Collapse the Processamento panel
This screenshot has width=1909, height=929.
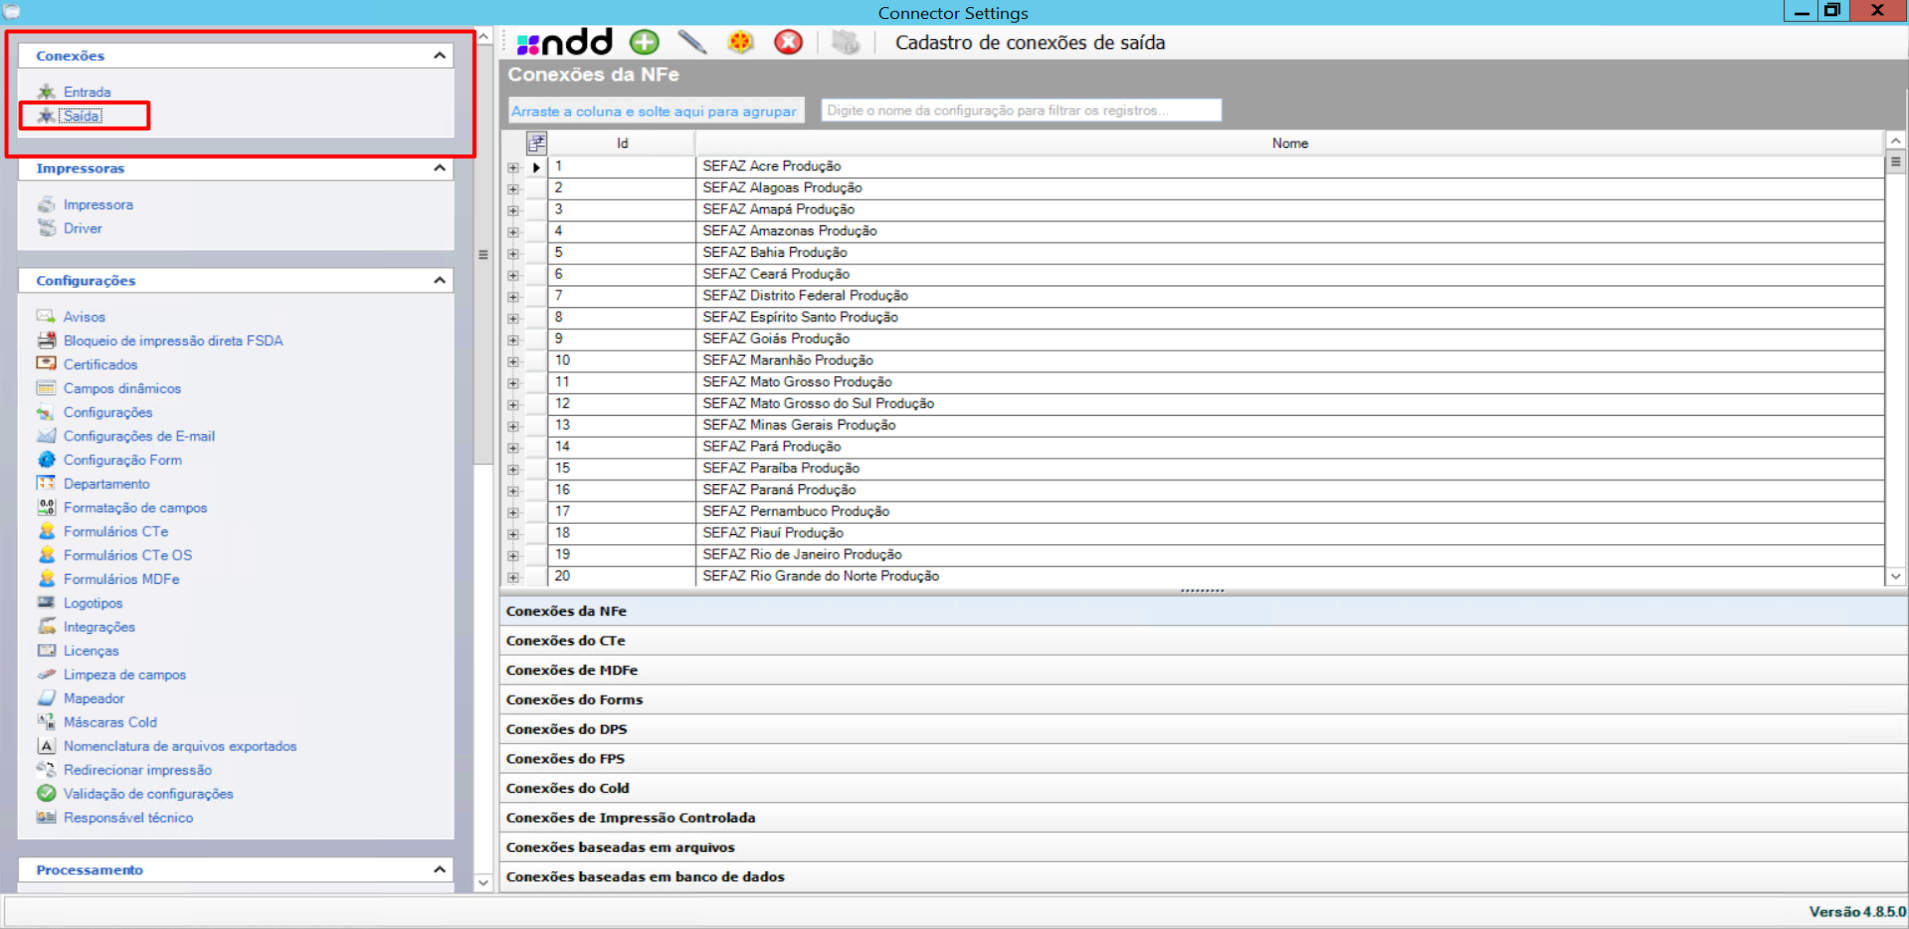point(439,869)
